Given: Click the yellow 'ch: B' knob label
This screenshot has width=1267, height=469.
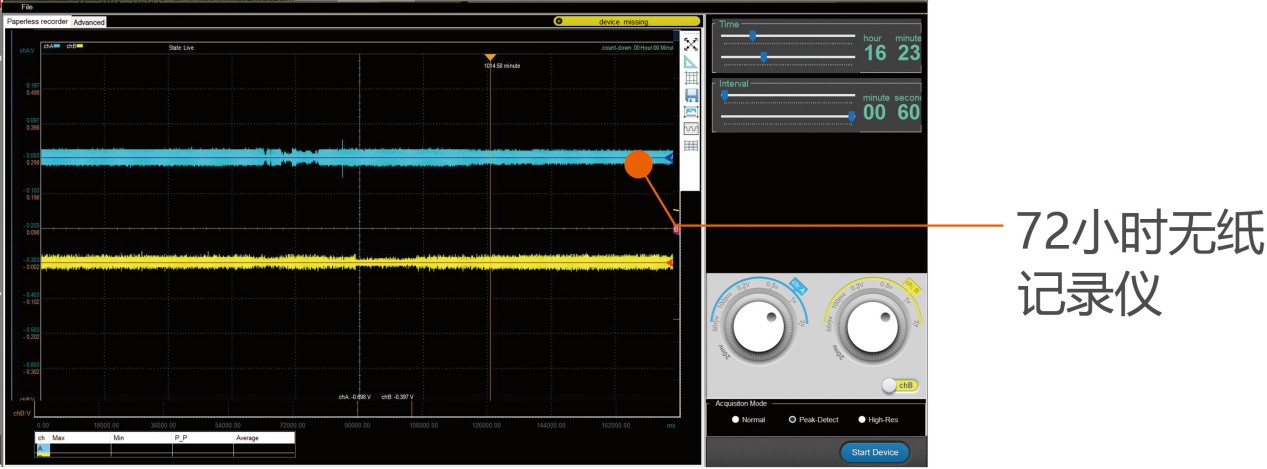Looking at the screenshot, I should tap(912, 287).
